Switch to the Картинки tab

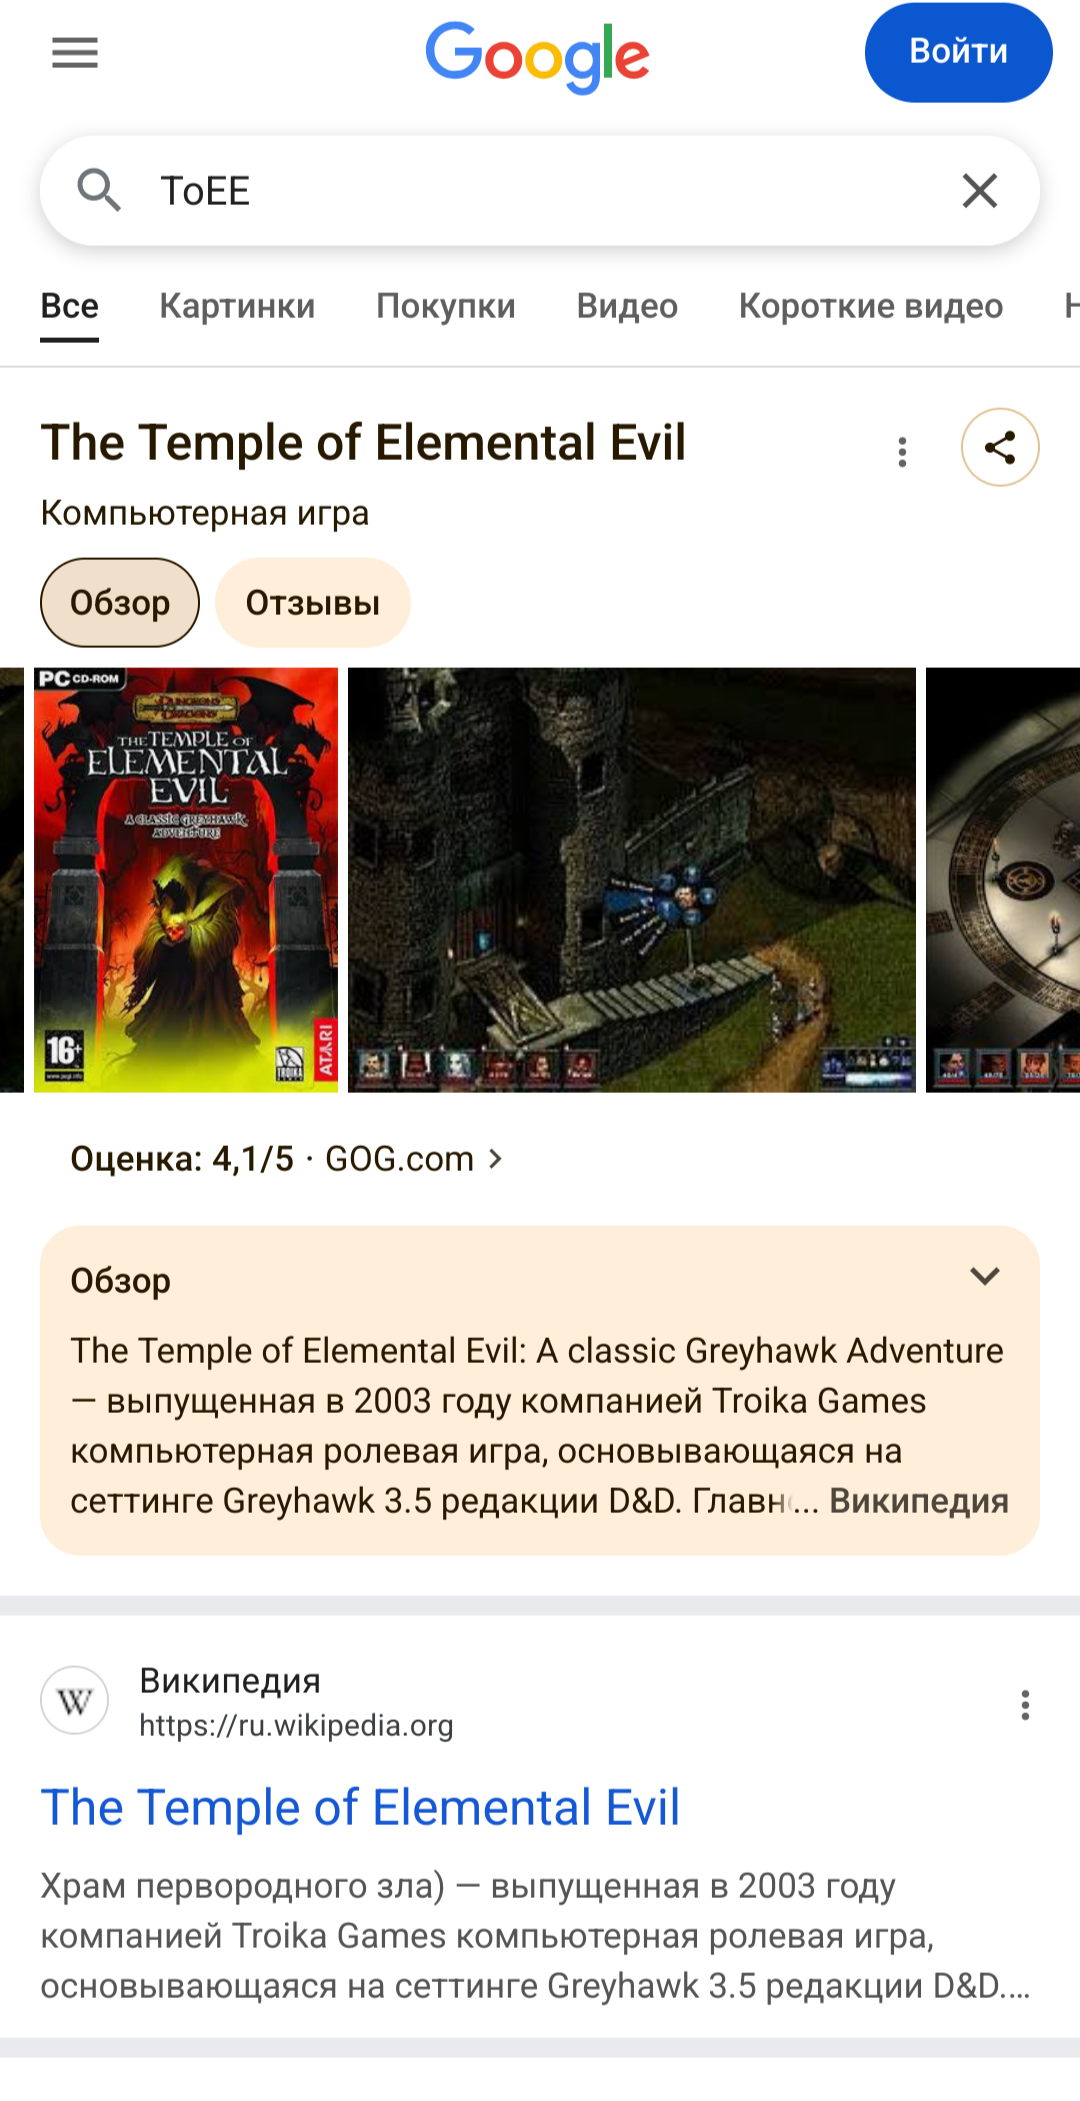[x=237, y=306]
